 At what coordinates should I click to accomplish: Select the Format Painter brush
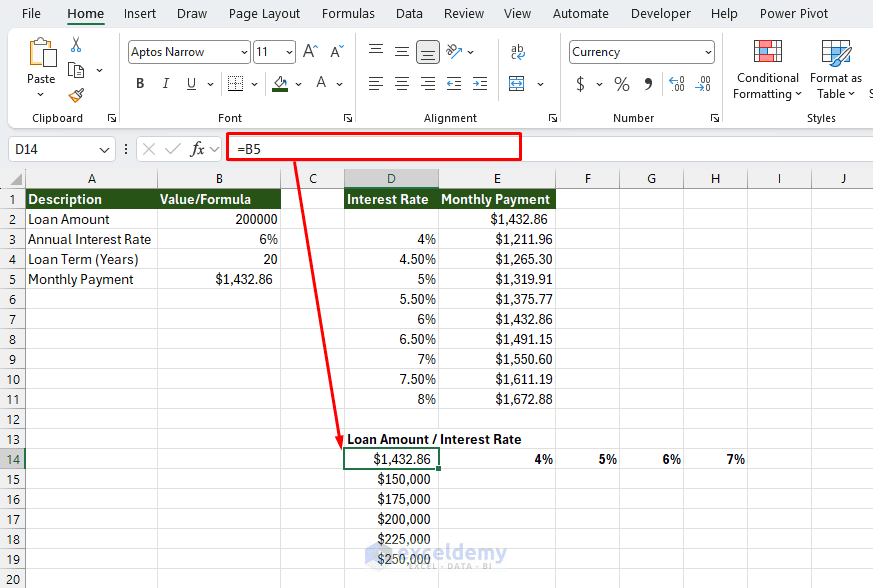76,96
